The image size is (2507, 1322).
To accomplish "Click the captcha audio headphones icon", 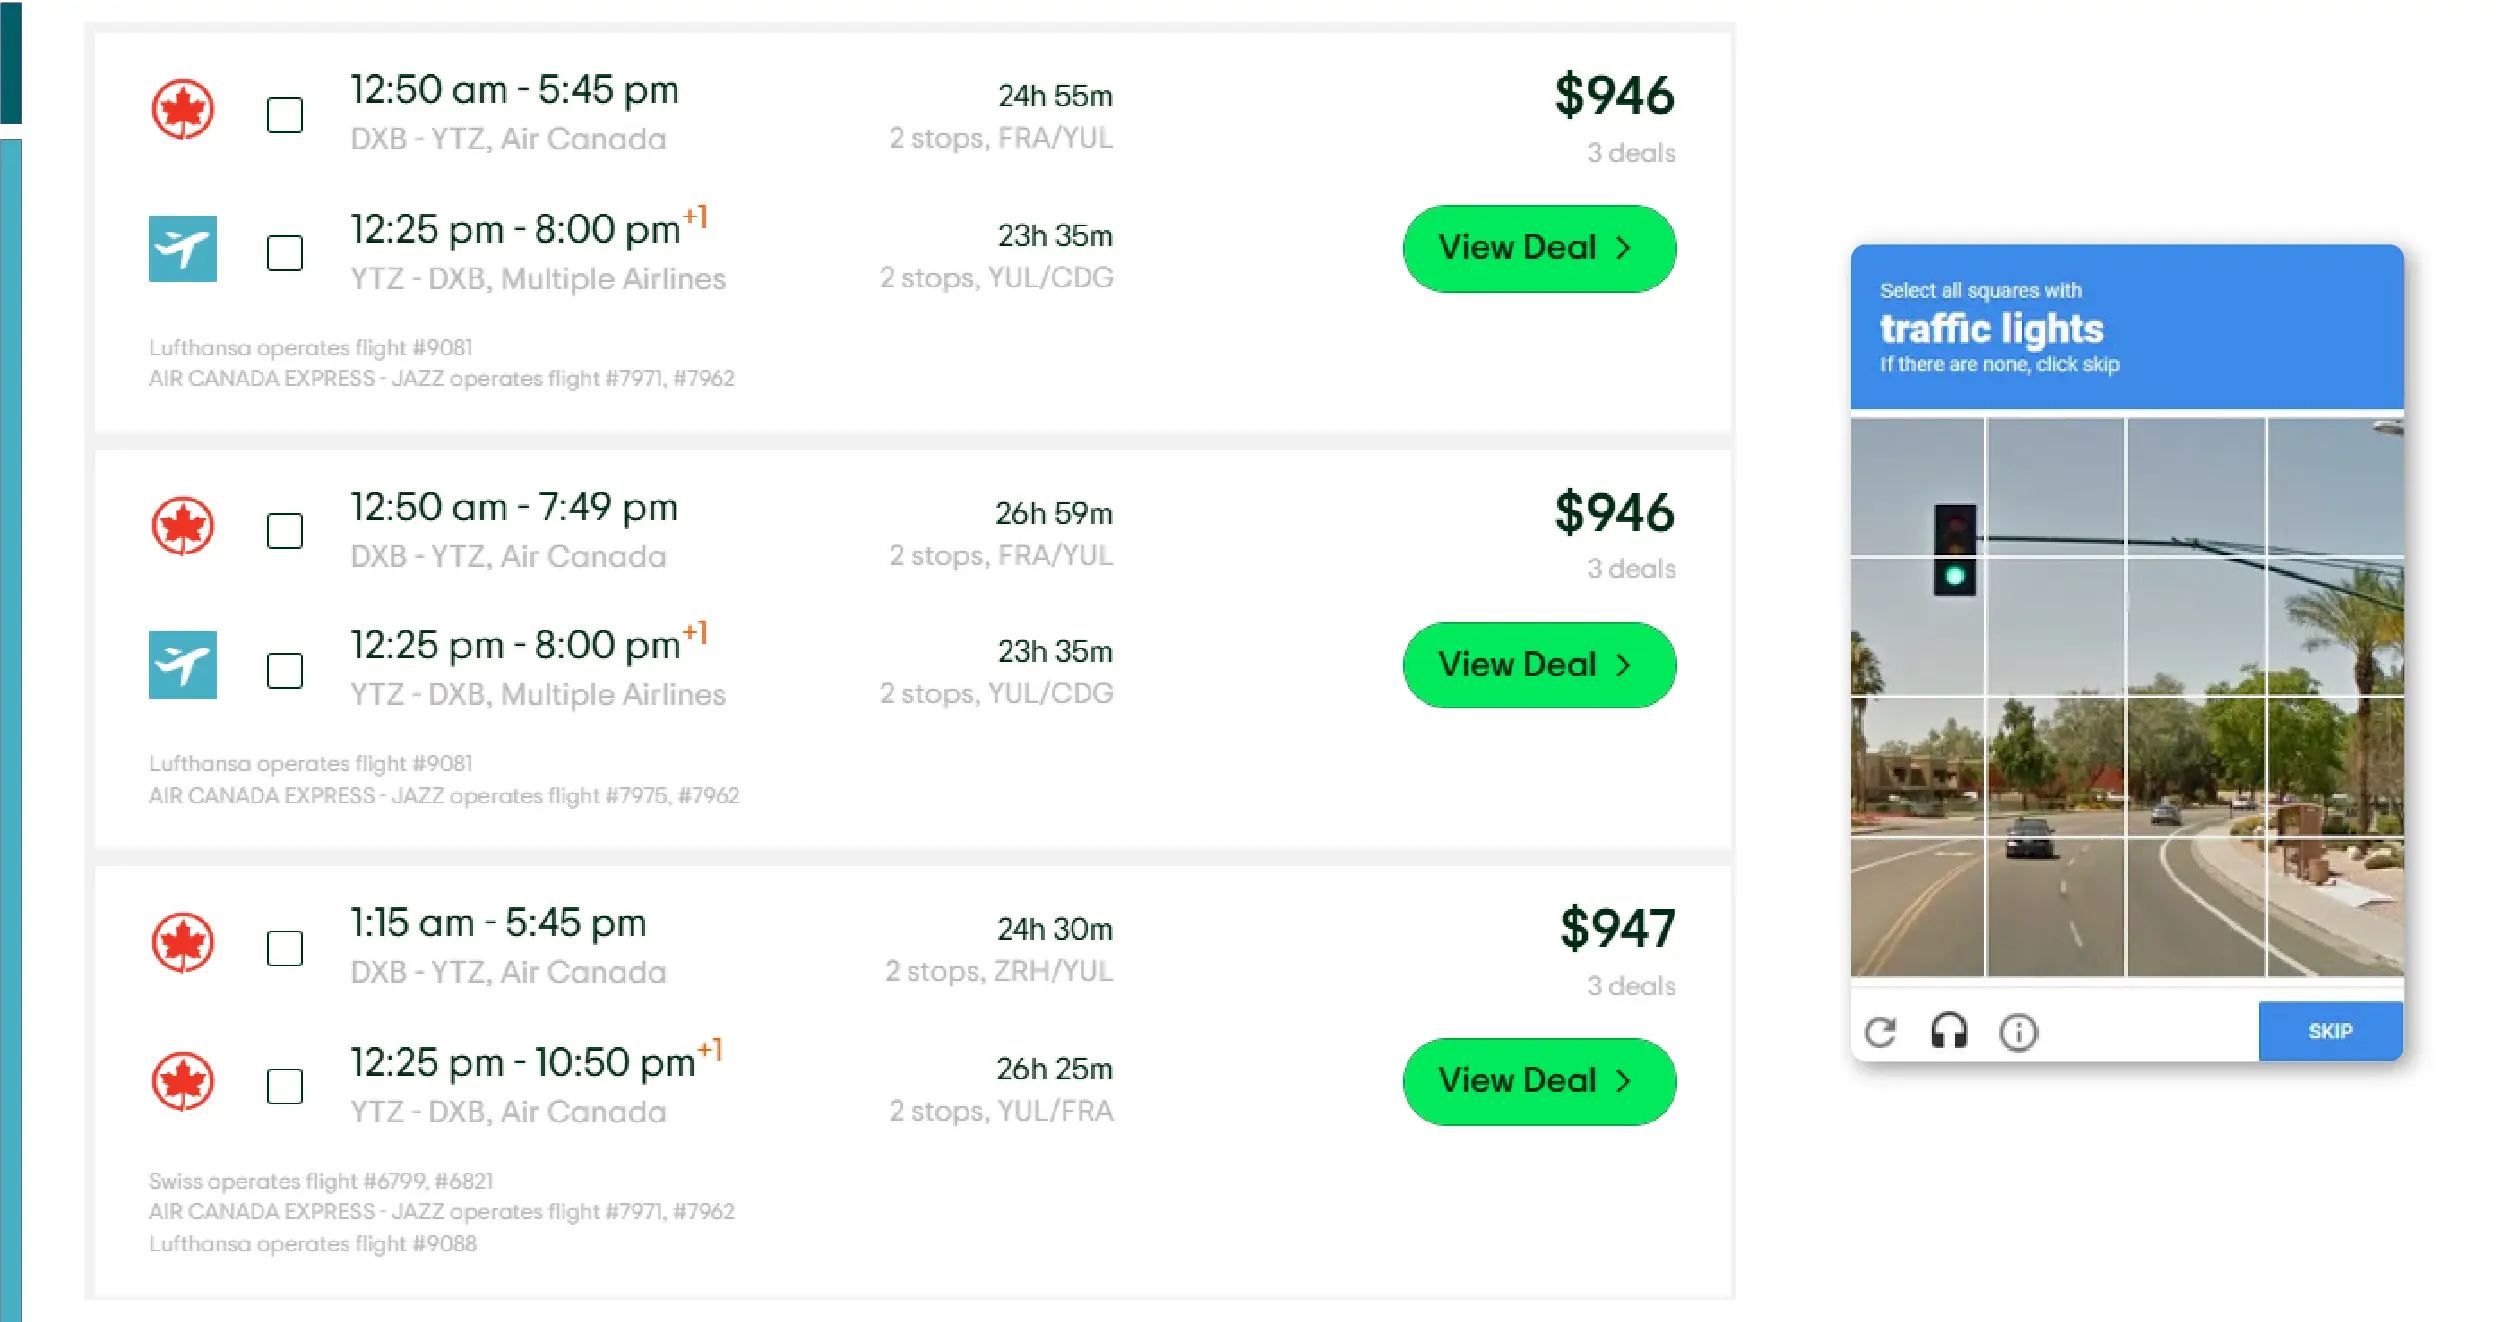I will pyautogui.click(x=1948, y=1031).
